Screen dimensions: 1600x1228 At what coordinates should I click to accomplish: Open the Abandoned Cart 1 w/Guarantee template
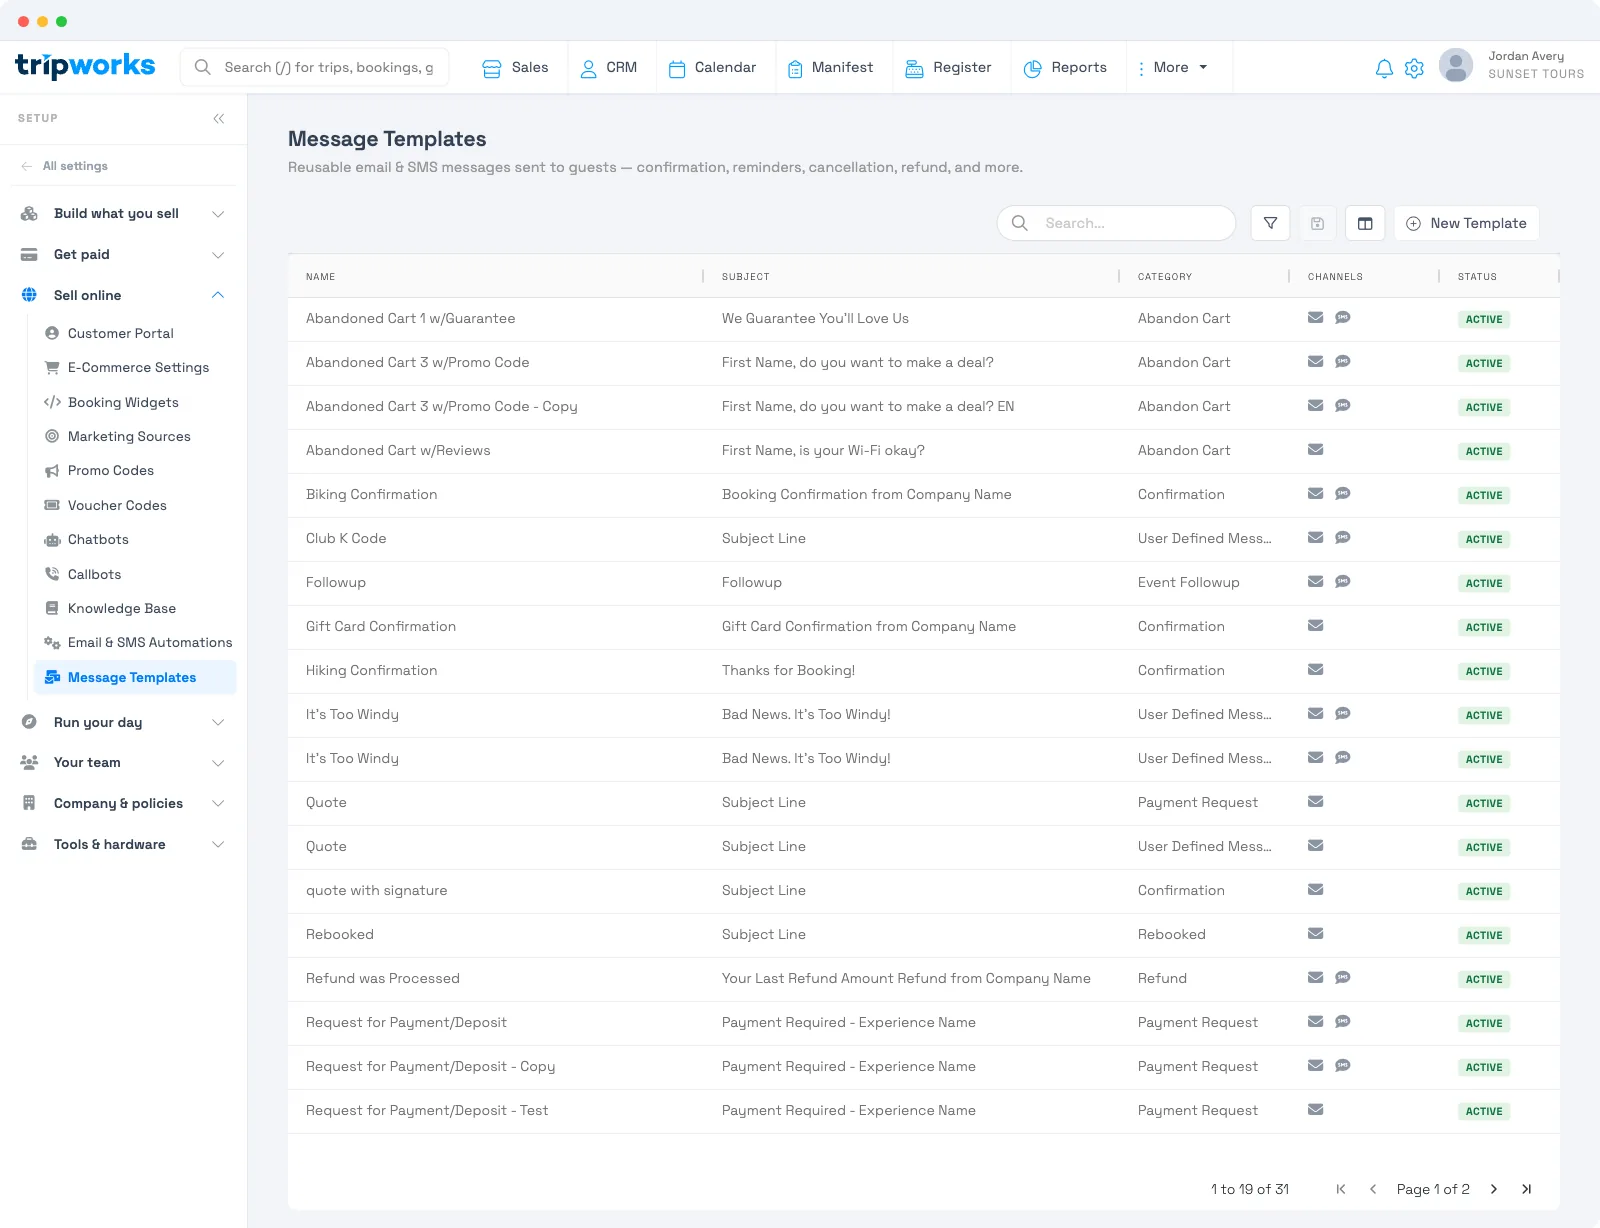click(411, 318)
